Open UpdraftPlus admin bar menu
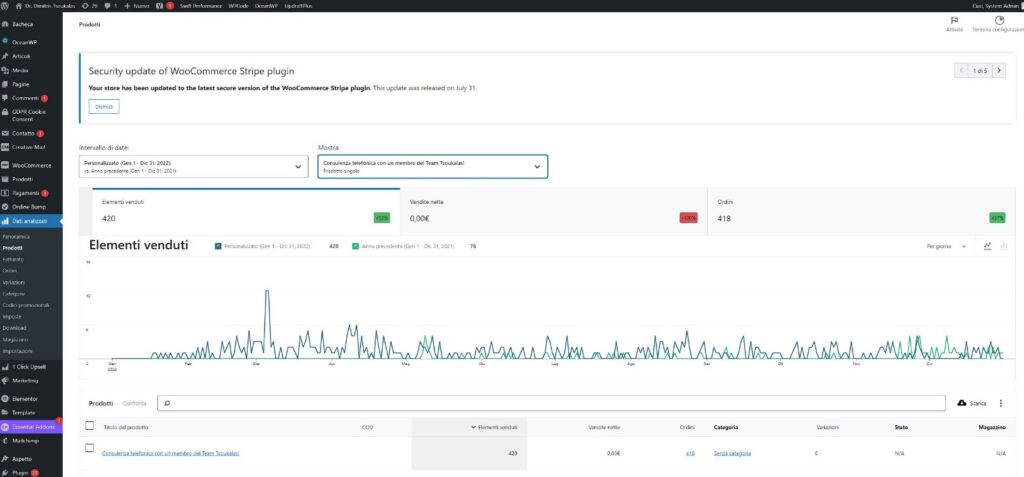 300,5
